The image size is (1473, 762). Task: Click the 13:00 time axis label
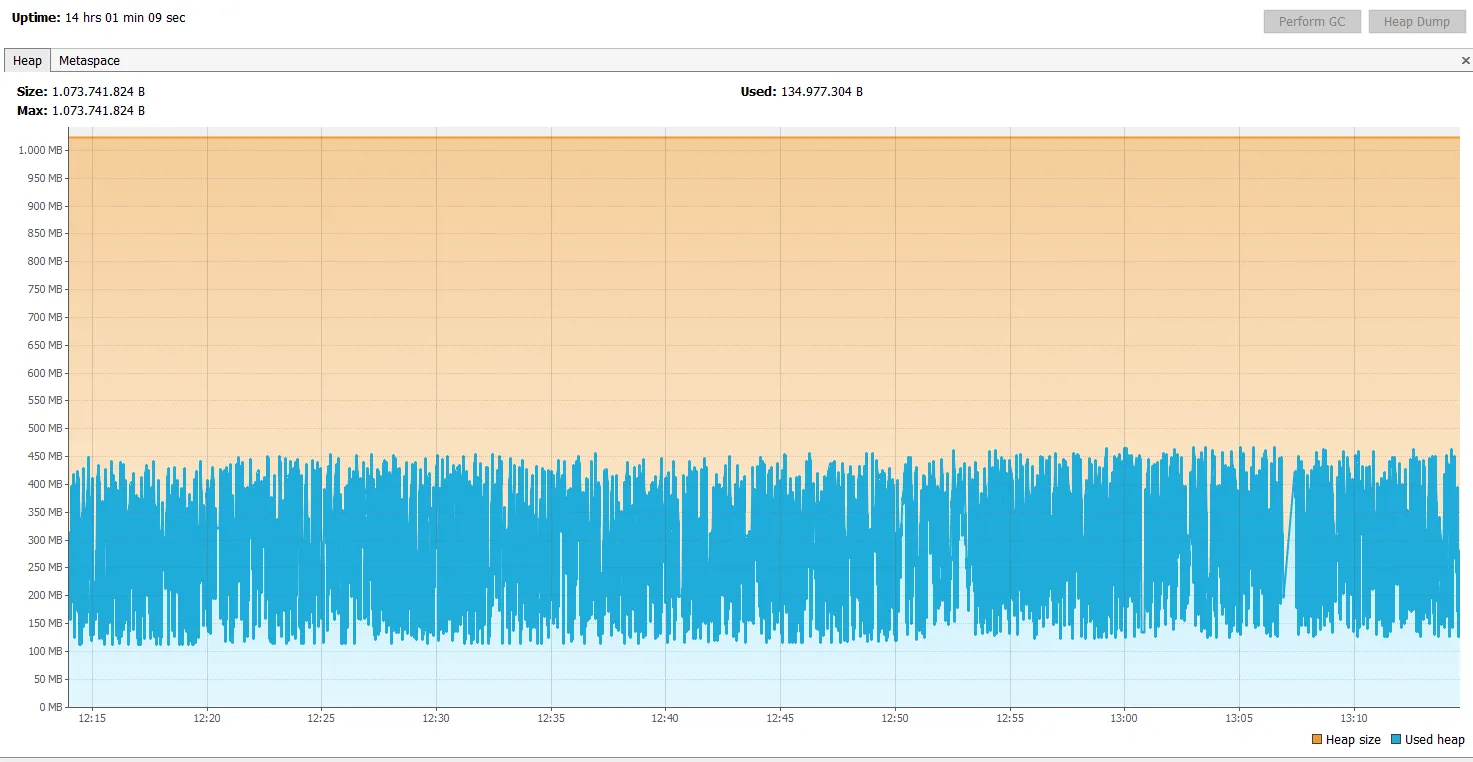click(1124, 718)
